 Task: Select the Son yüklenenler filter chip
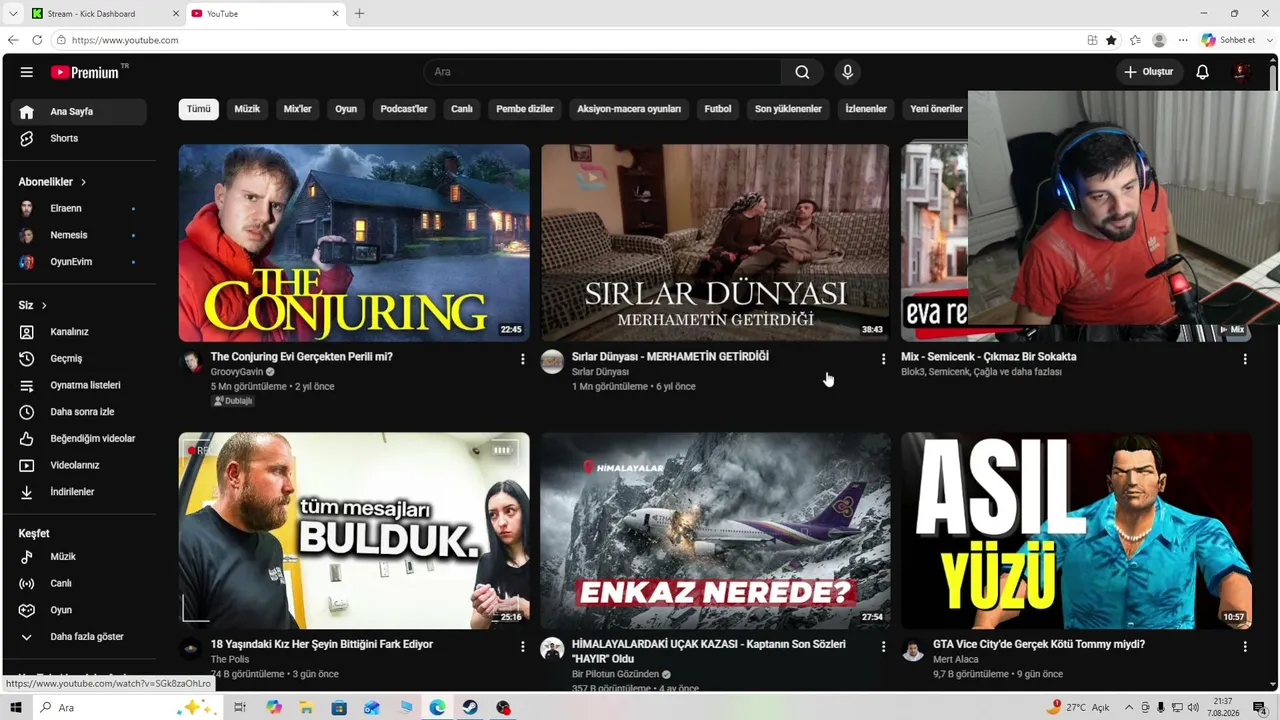(x=788, y=109)
